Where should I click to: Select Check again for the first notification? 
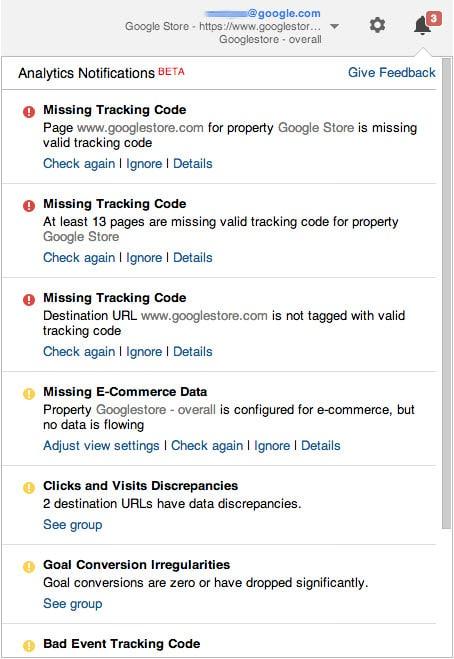[79, 163]
